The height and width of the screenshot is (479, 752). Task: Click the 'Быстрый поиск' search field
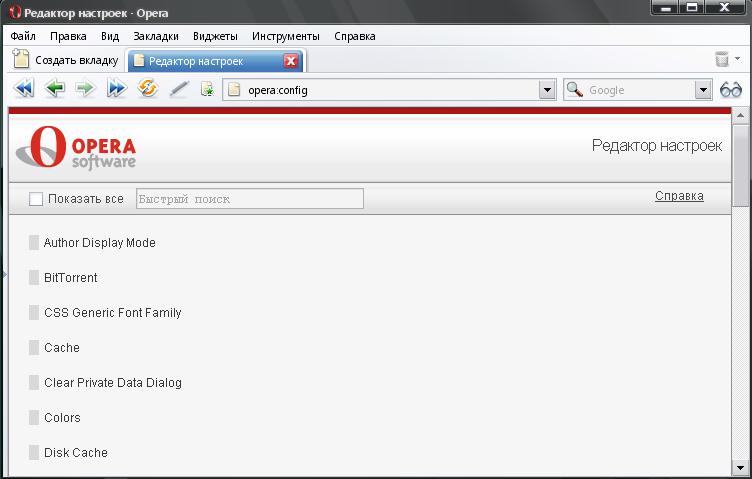[x=250, y=199]
